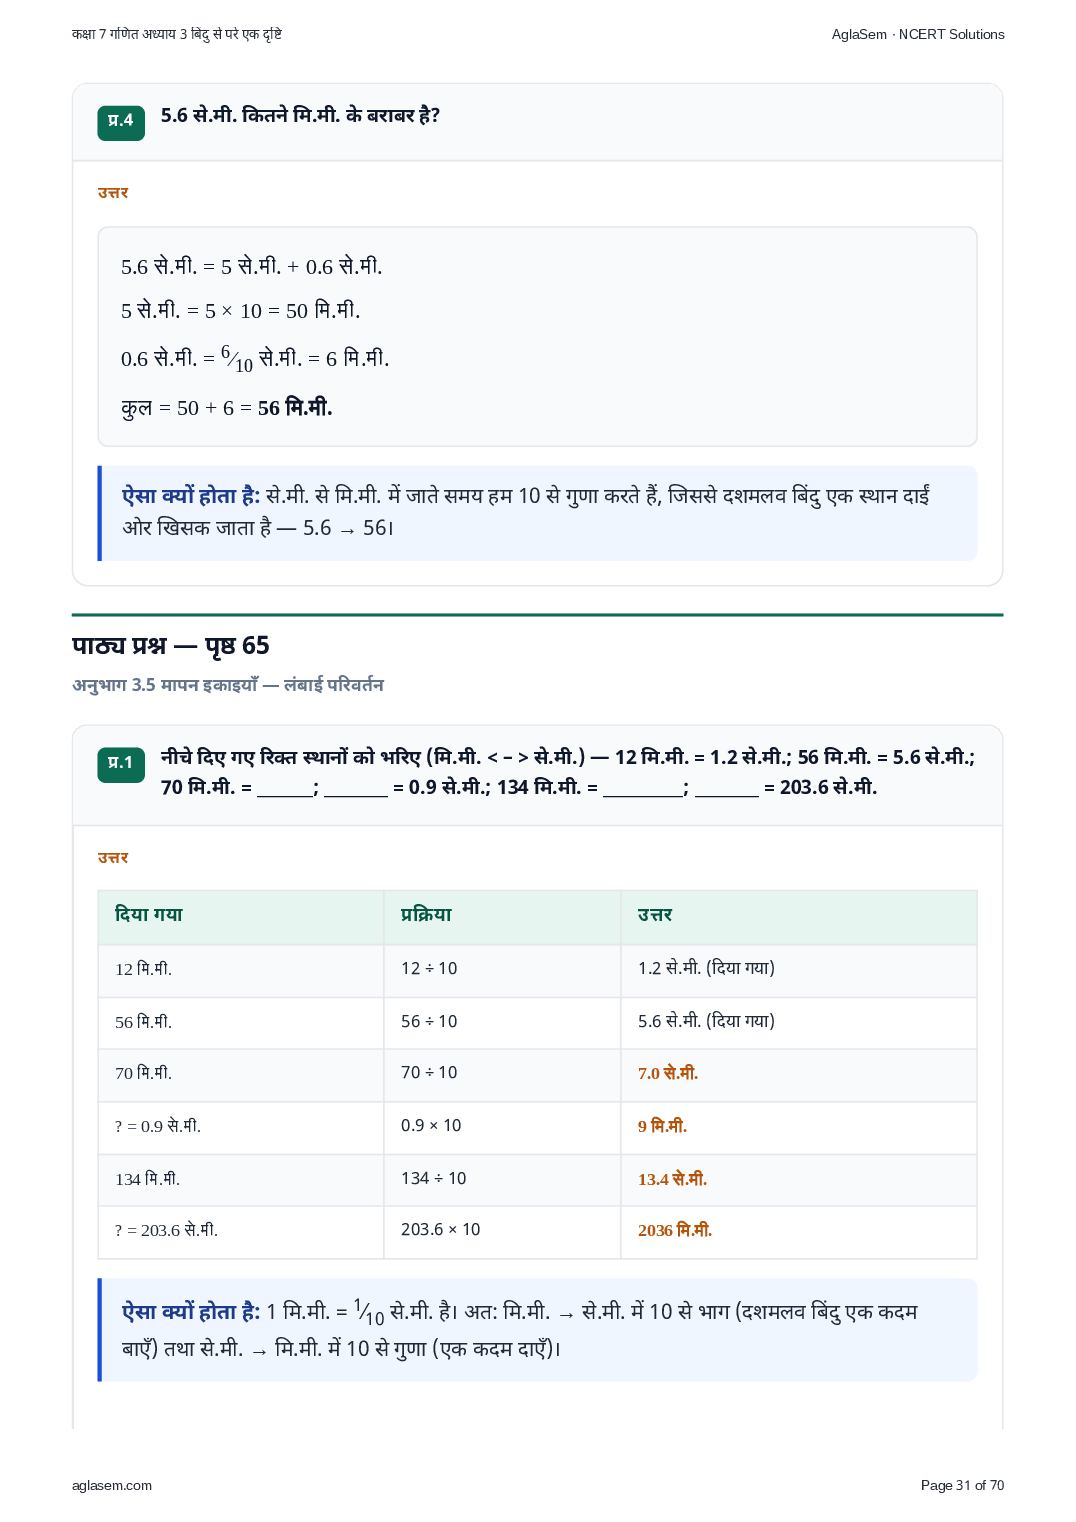Screen dimensions: 1076x1522
Task: Click the AglaSem · NCERT Solutions header text
Action: 918,34
